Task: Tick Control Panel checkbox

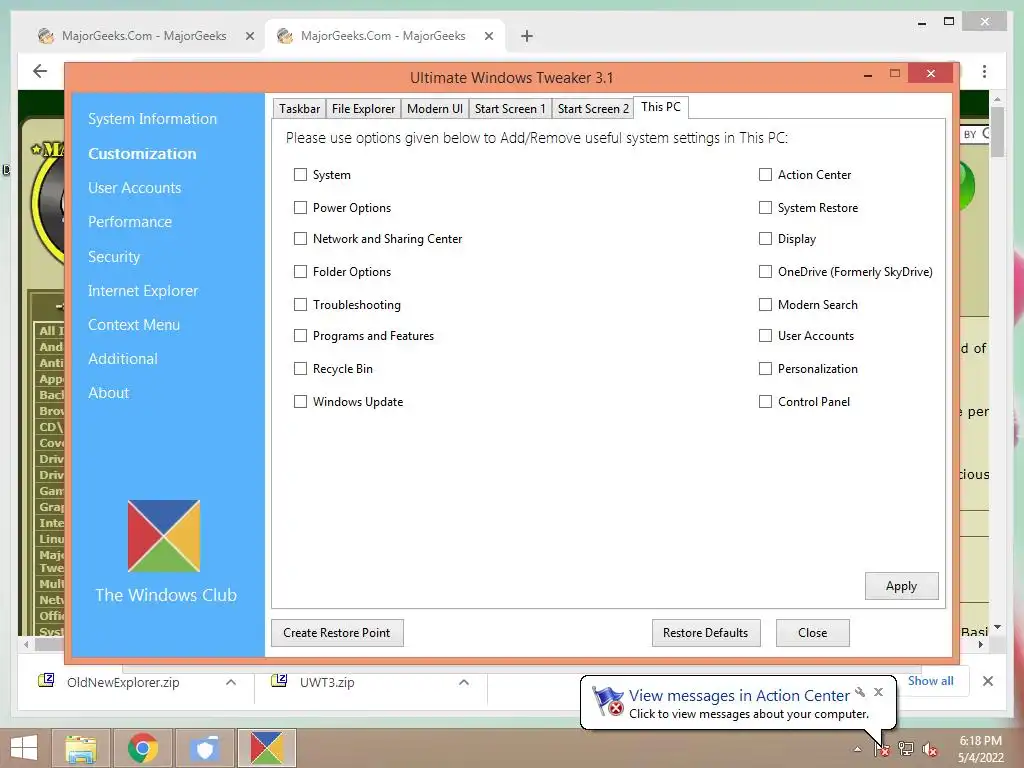Action: tap(765, 402)
